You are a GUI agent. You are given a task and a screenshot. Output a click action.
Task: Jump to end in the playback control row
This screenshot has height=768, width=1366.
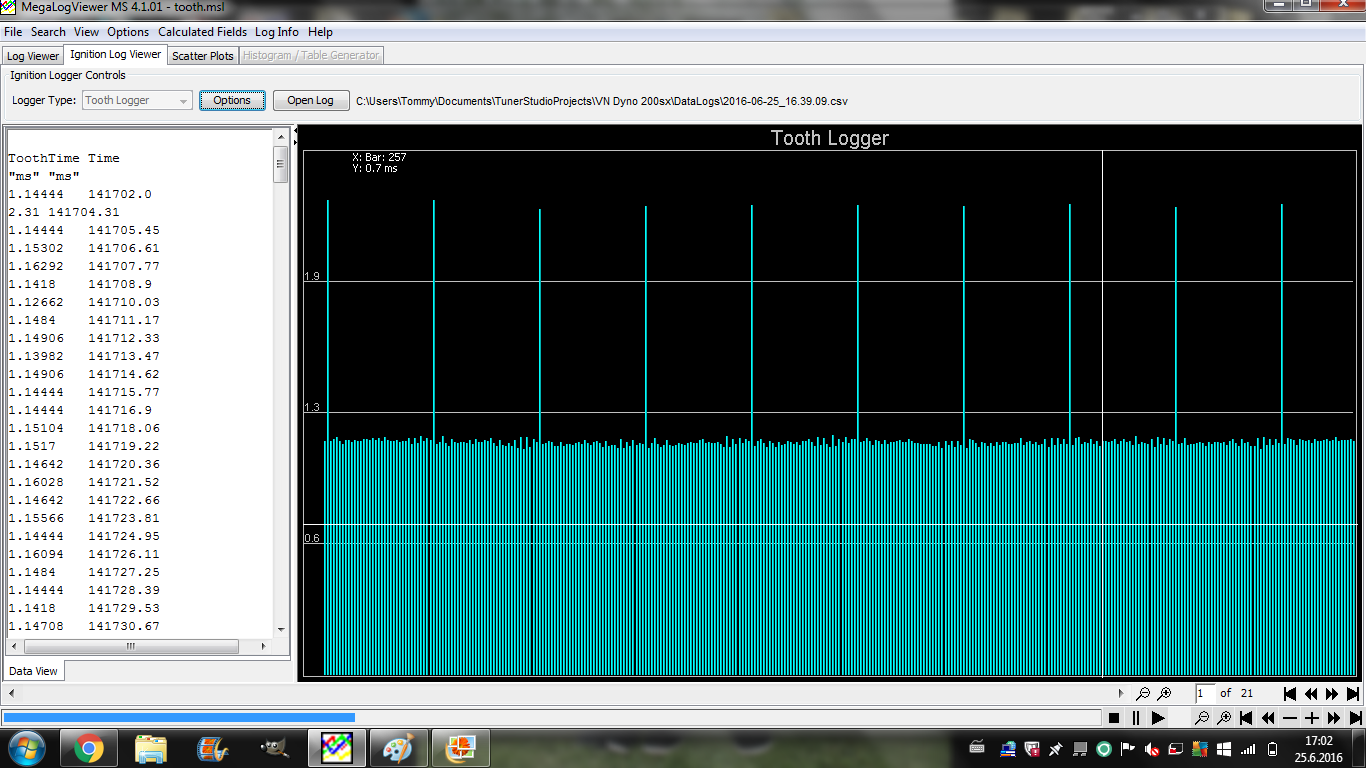[x=1355, y=717]
